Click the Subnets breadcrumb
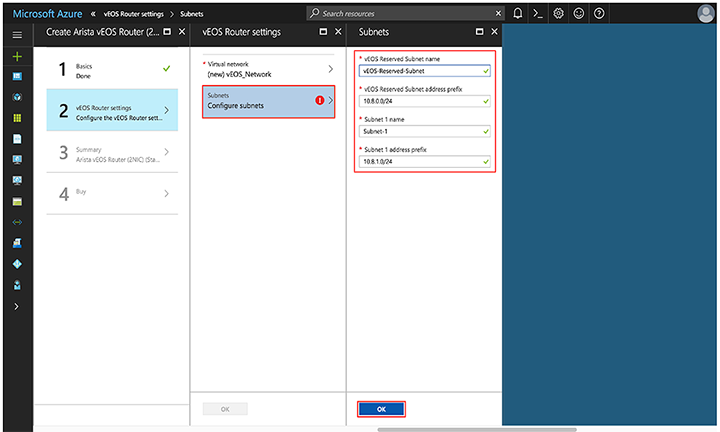720x432 pixels. (191, 14)
